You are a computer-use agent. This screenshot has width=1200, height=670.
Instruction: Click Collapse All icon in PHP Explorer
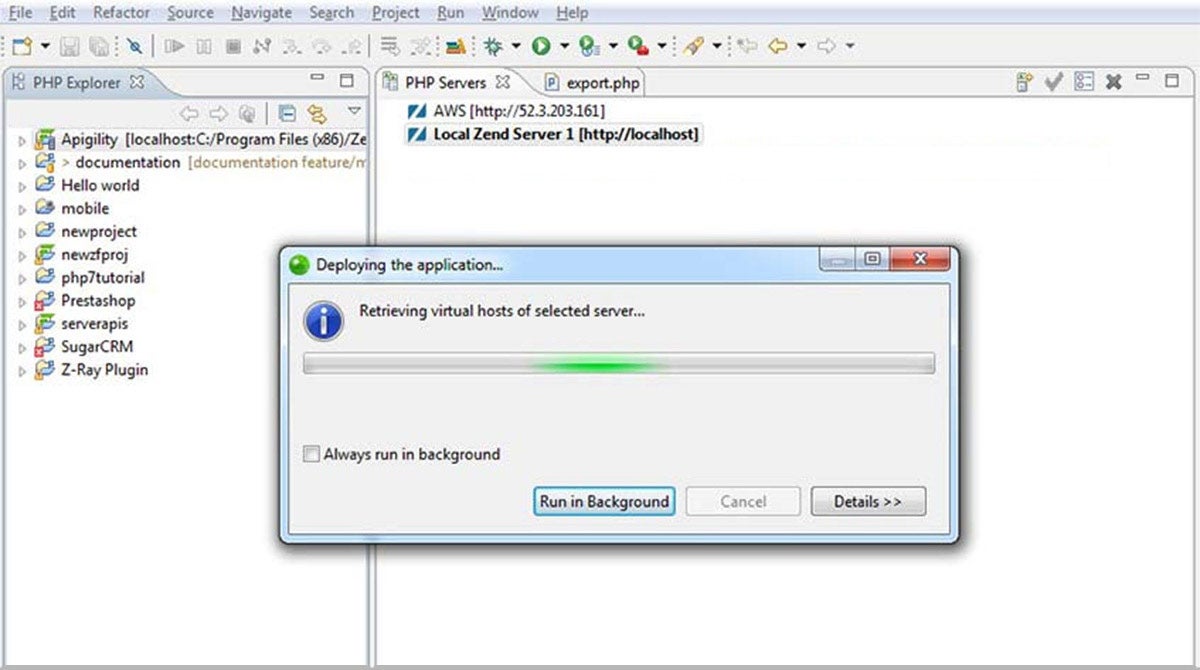pos(287,112)
